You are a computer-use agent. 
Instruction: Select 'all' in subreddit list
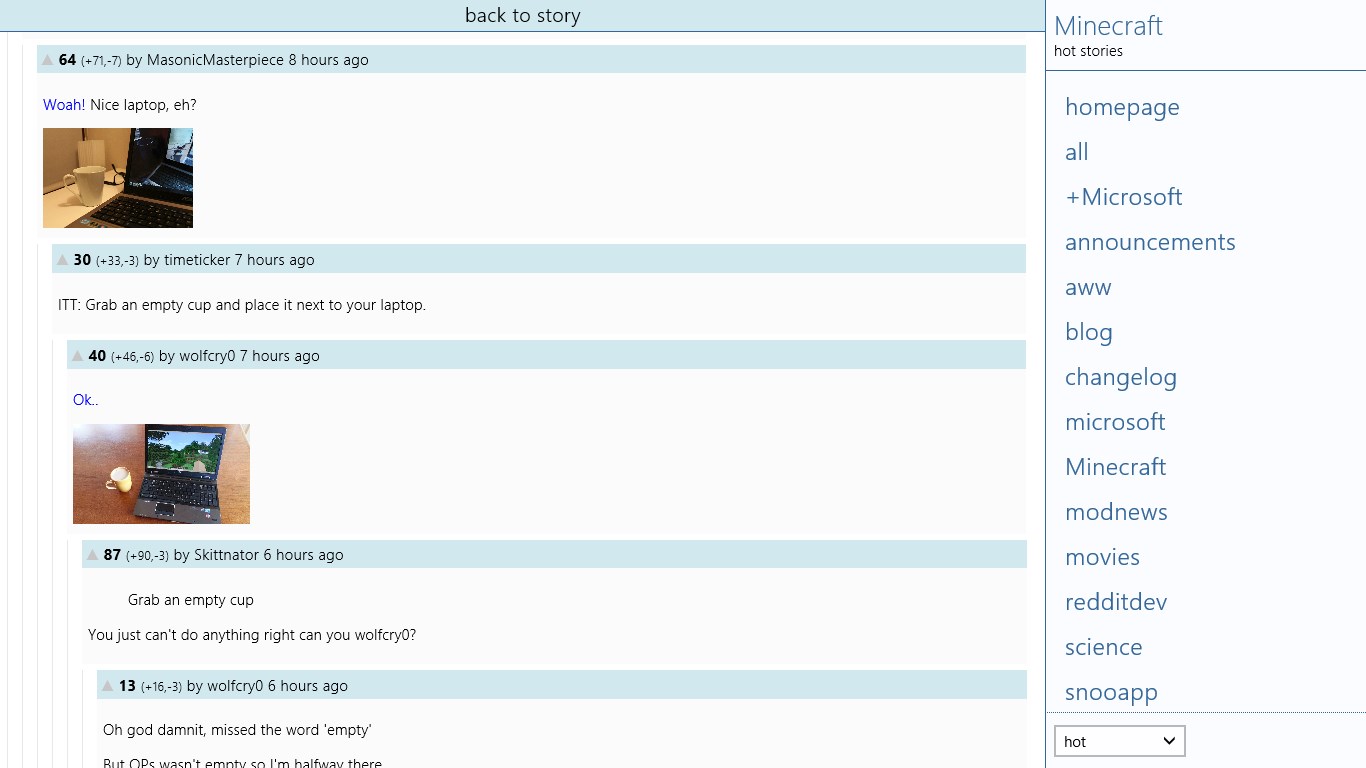click(1077, 152)
